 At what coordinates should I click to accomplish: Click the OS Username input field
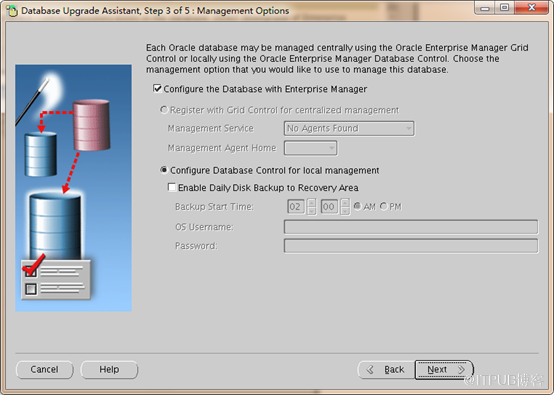(x=411, y=227)
